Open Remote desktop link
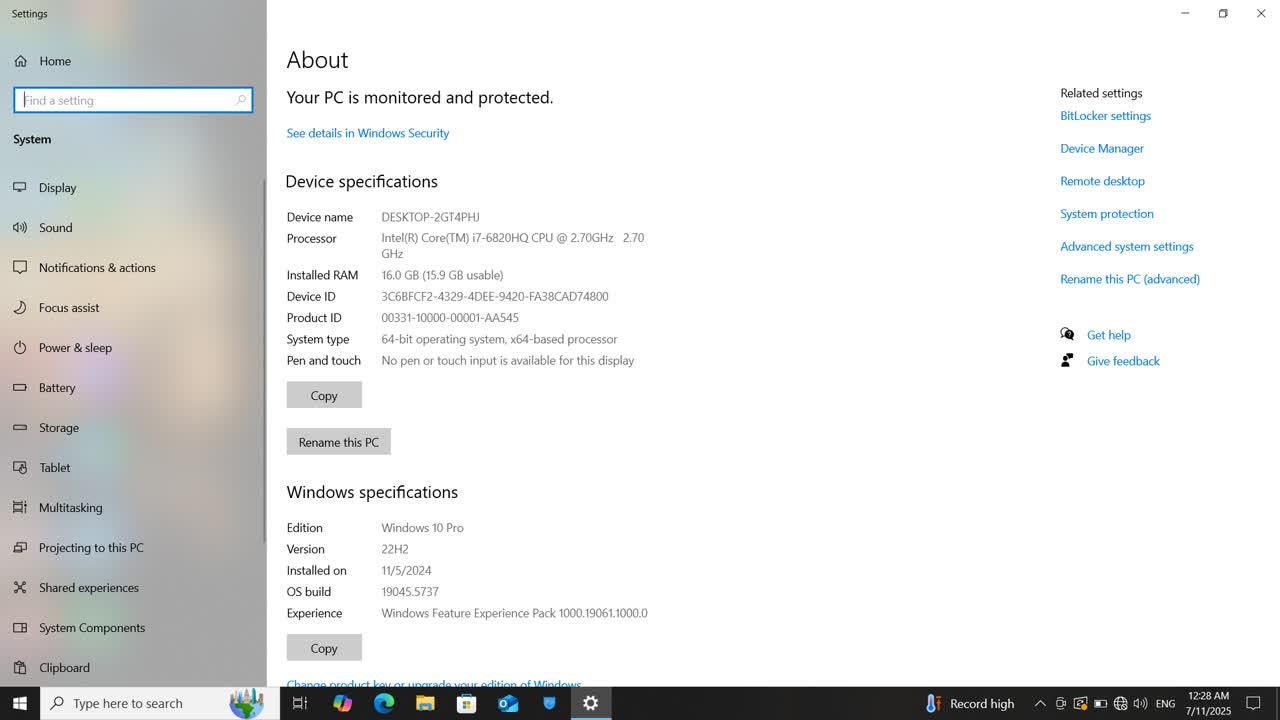This screenshot has width=1280, height=720. pos(1102,181)
